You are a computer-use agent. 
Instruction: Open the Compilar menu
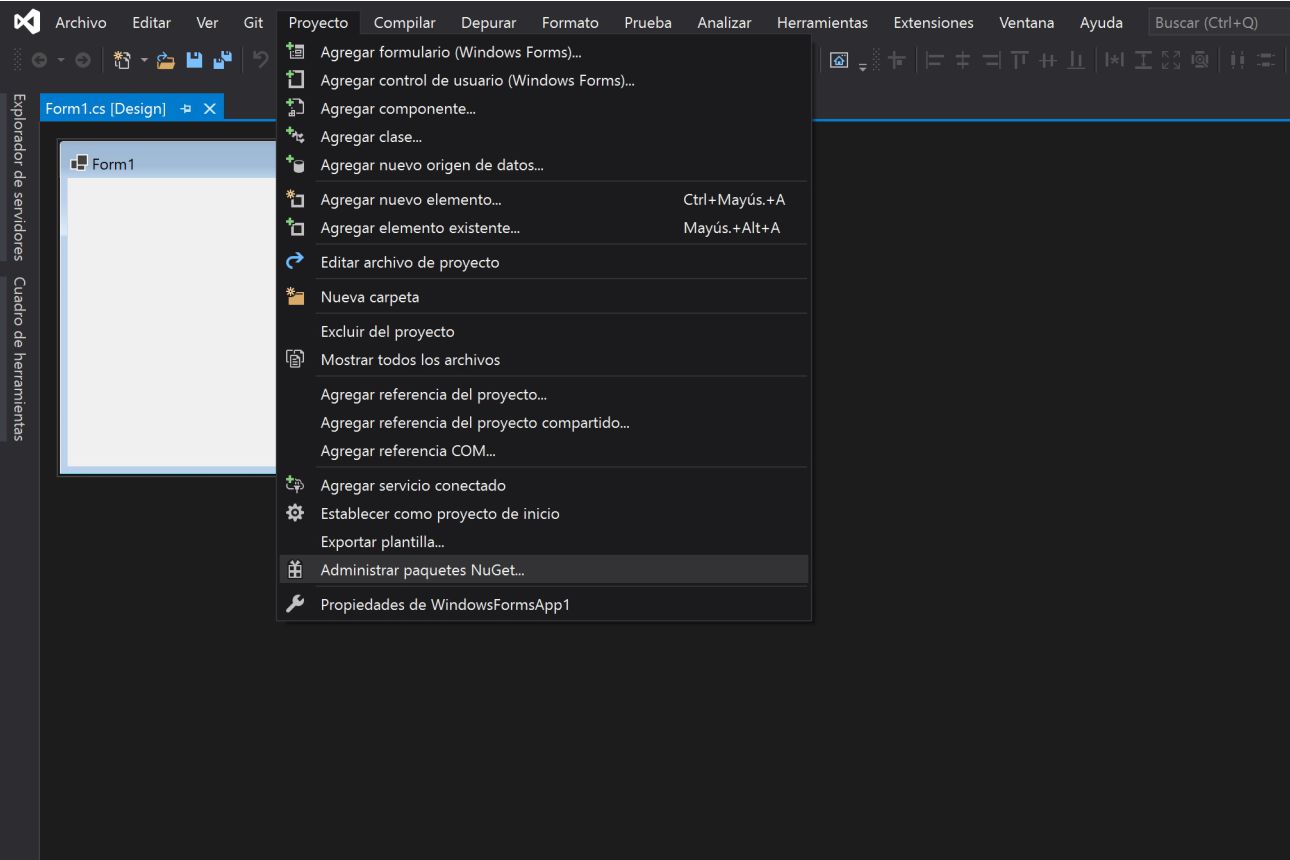[404, 23]
